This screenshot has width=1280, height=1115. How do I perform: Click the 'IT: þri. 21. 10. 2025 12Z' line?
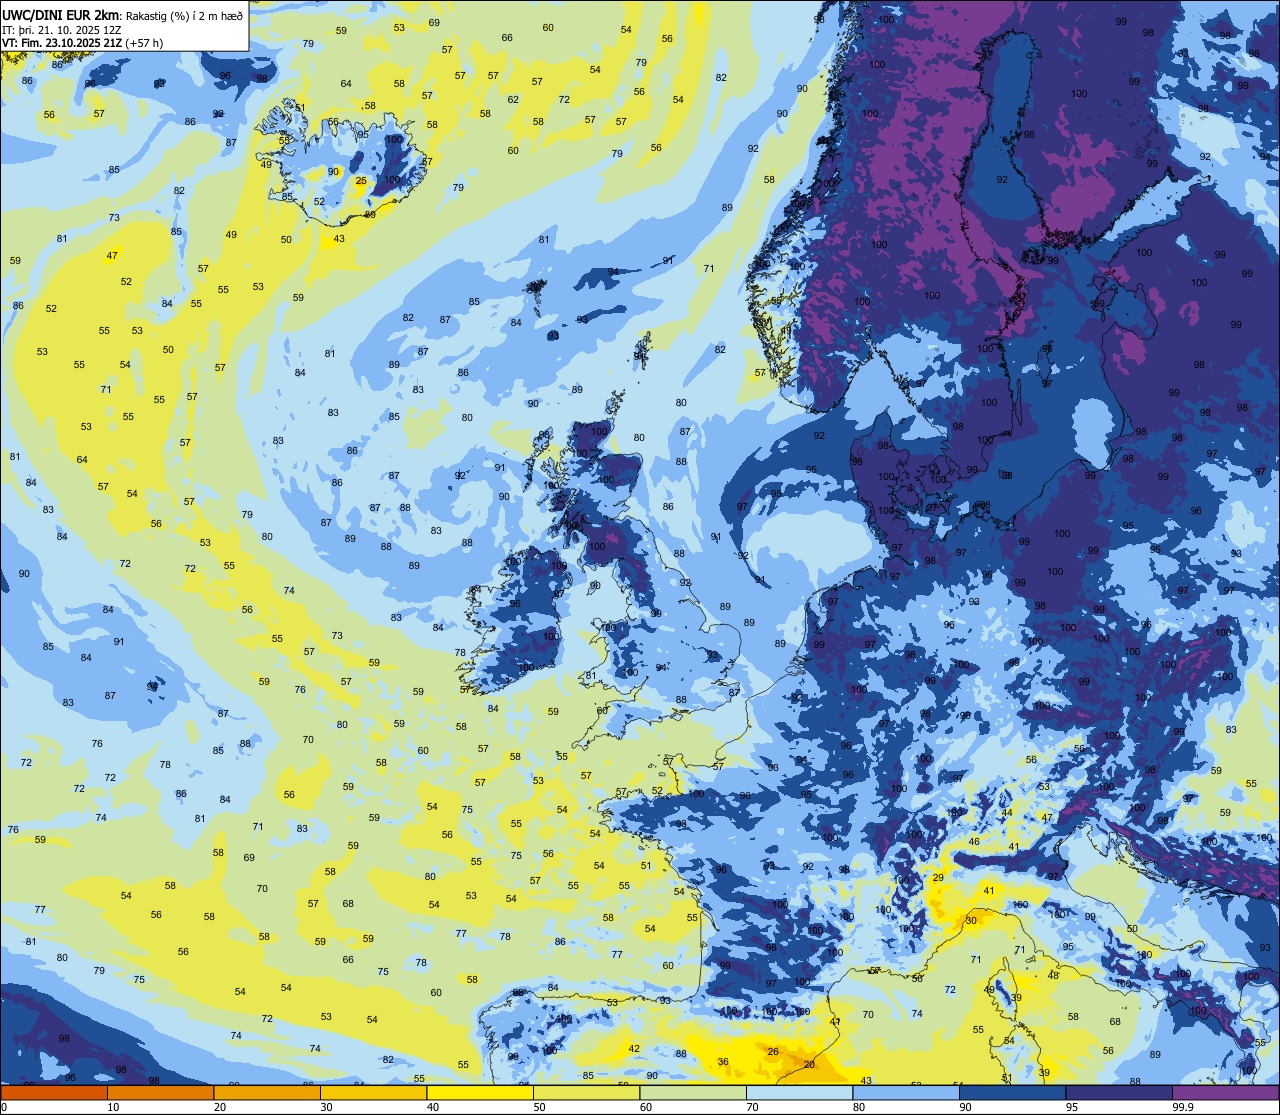[x=61, y=29]
